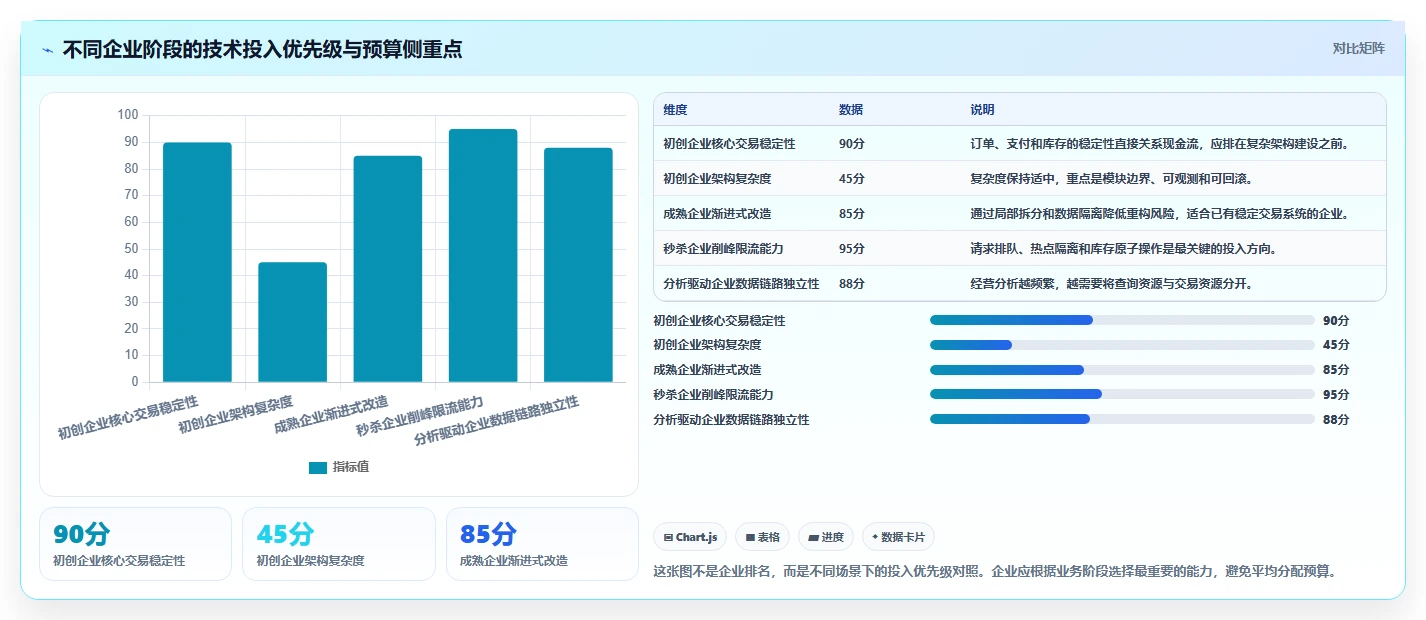Open the 90分 data card
The width and height of the screenshot is (1426, 620).
pyautogui.click(x=135, y=544)
